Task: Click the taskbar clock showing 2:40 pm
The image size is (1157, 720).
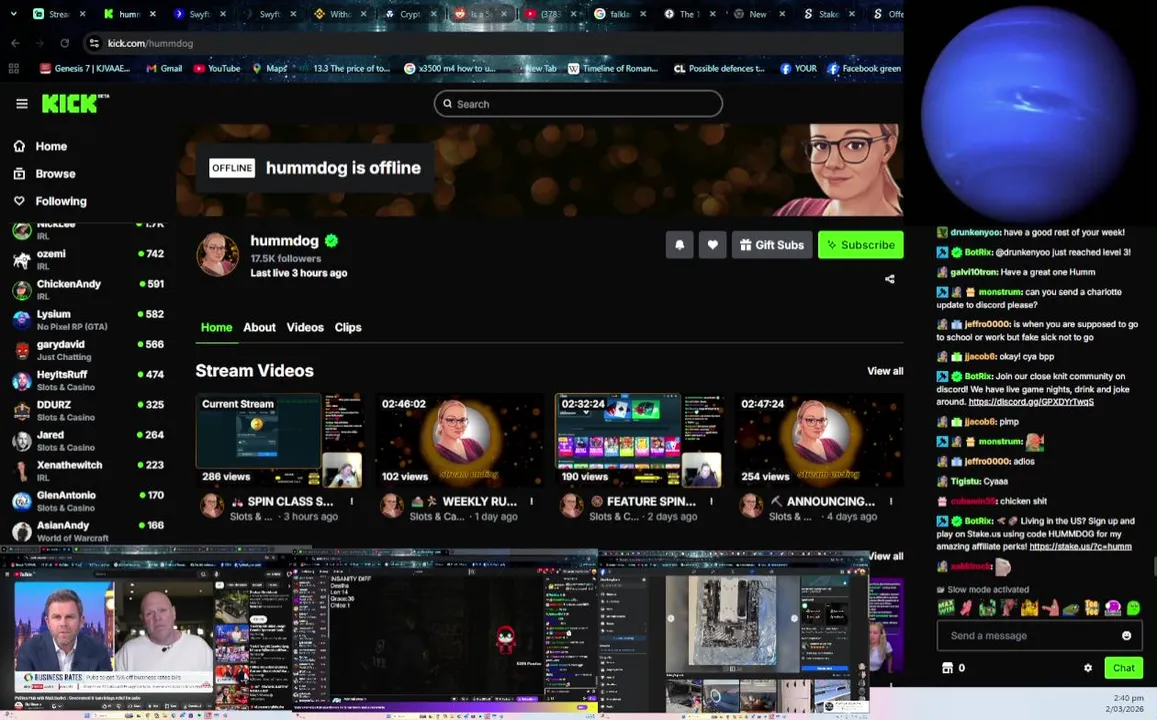Action: point(1129,697)
